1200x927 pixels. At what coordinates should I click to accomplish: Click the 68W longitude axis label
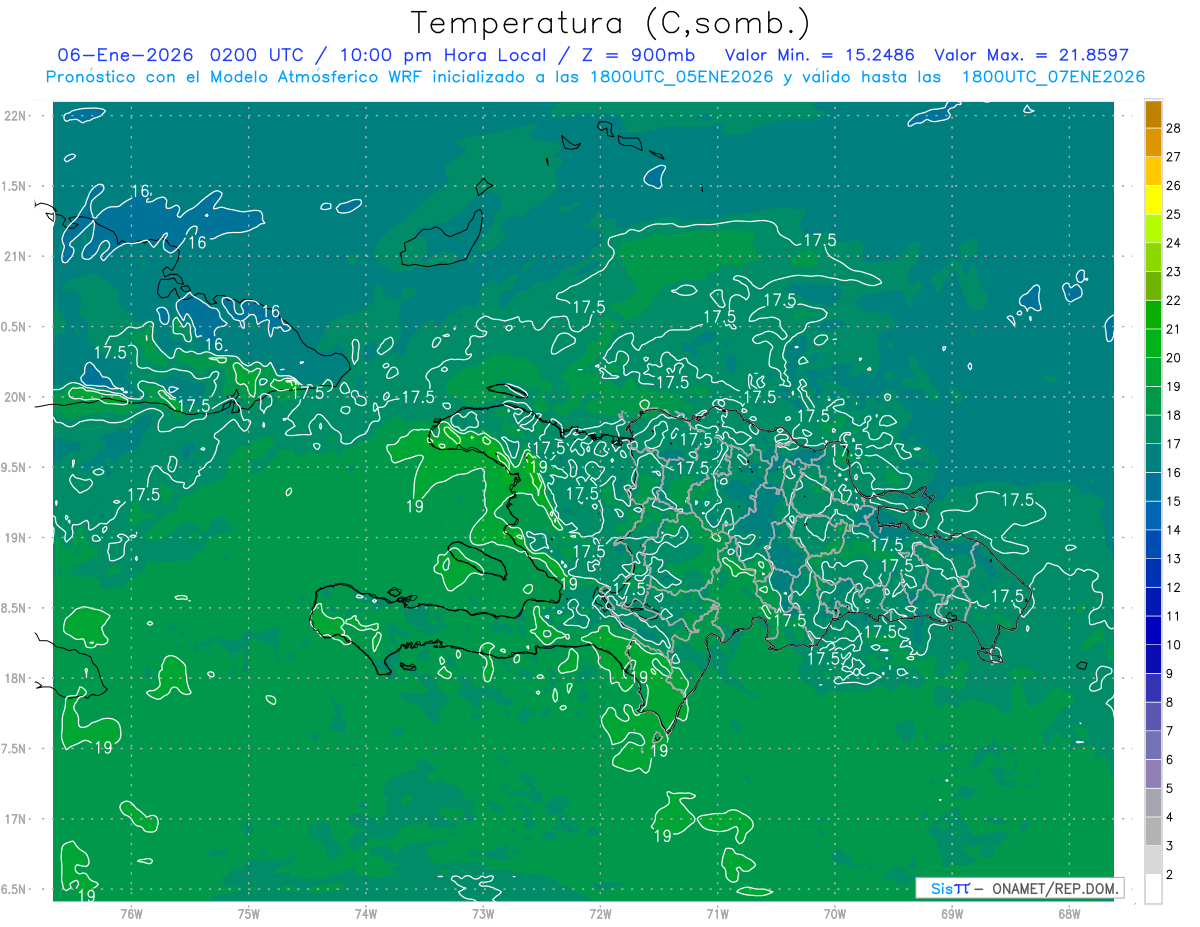coord(1069,912)
